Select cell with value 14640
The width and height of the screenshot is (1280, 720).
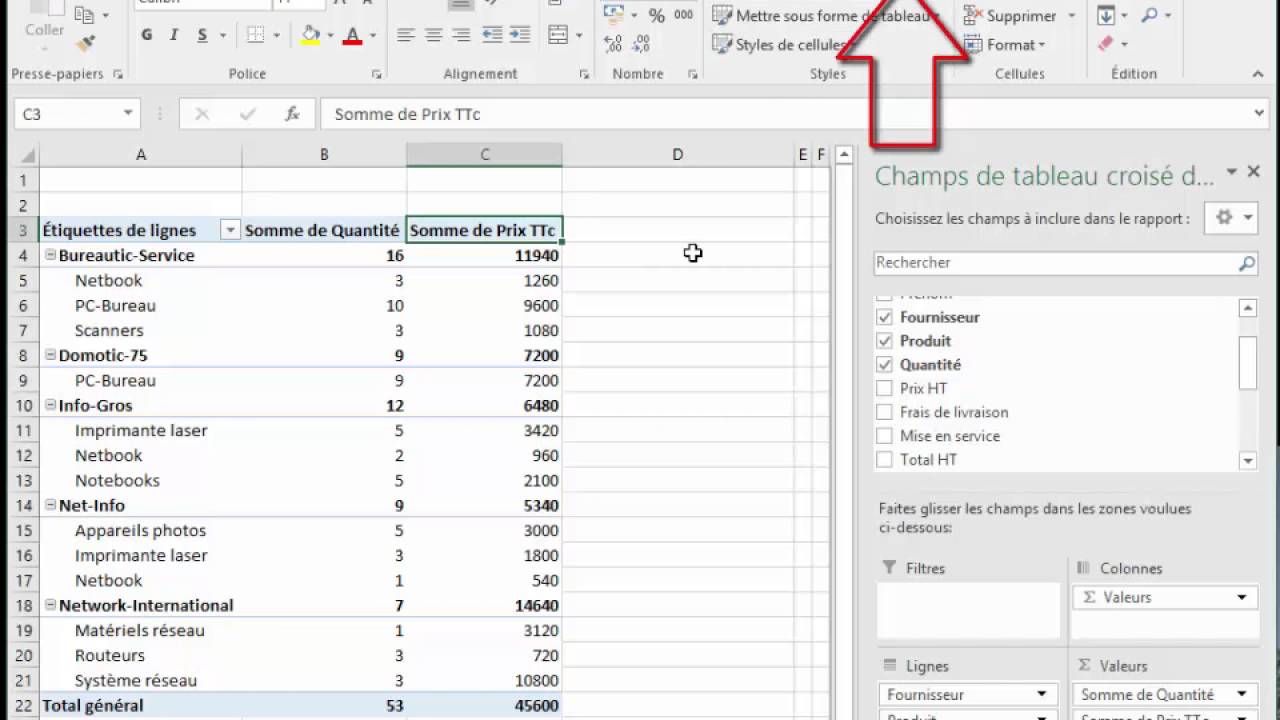[x=484, y=605]
